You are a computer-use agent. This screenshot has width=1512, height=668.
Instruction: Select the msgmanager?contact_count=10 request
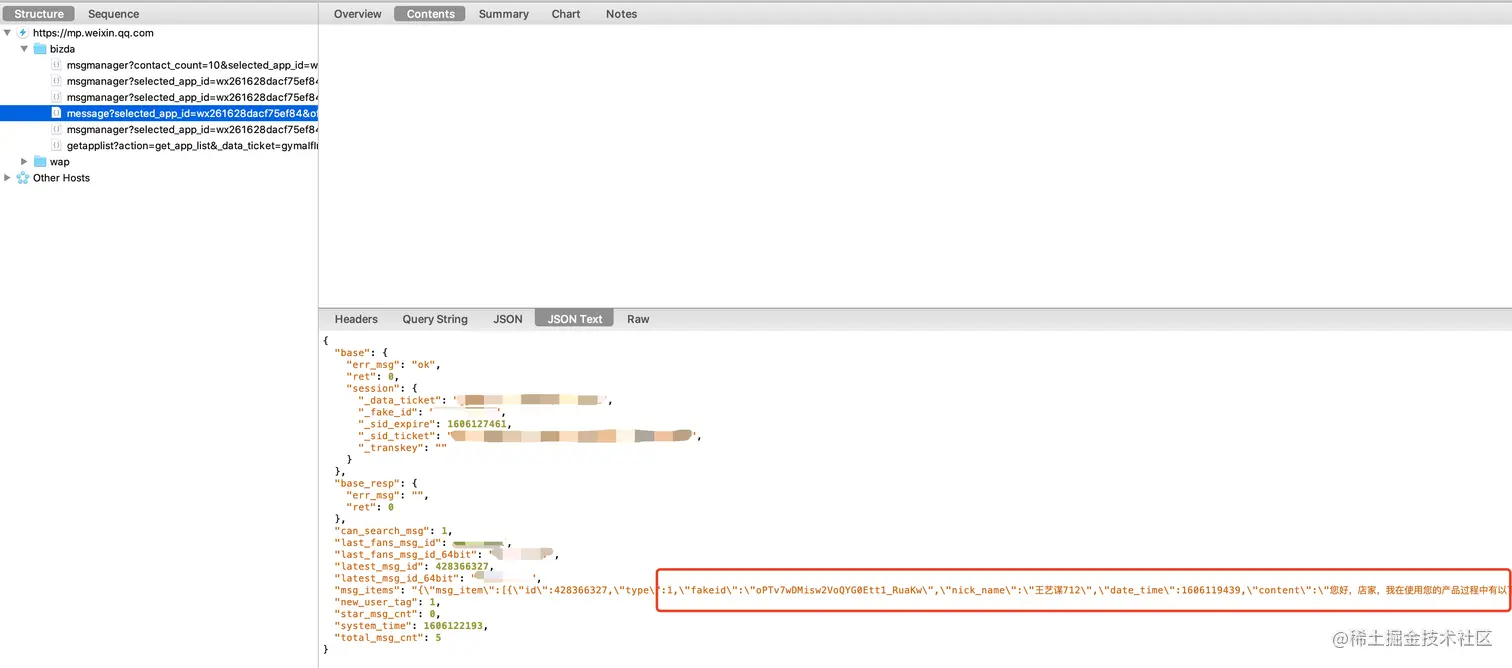tap(192, 65)
